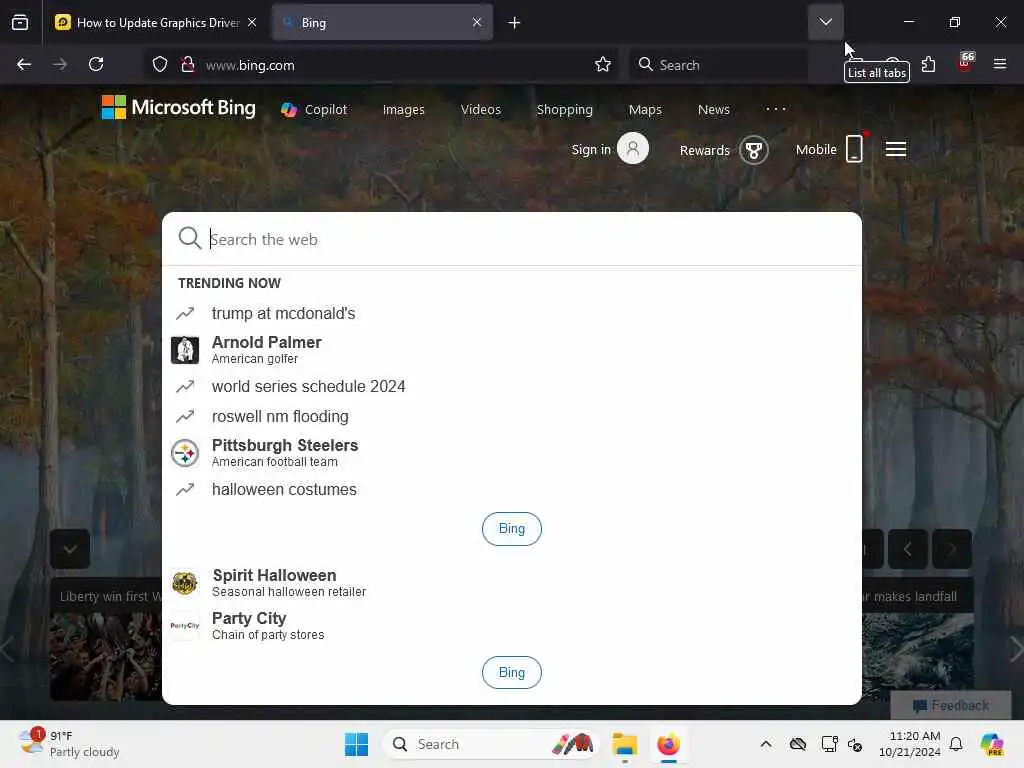
Task: Select Spirit Halloween suggestion
Action: coord(512,583)
